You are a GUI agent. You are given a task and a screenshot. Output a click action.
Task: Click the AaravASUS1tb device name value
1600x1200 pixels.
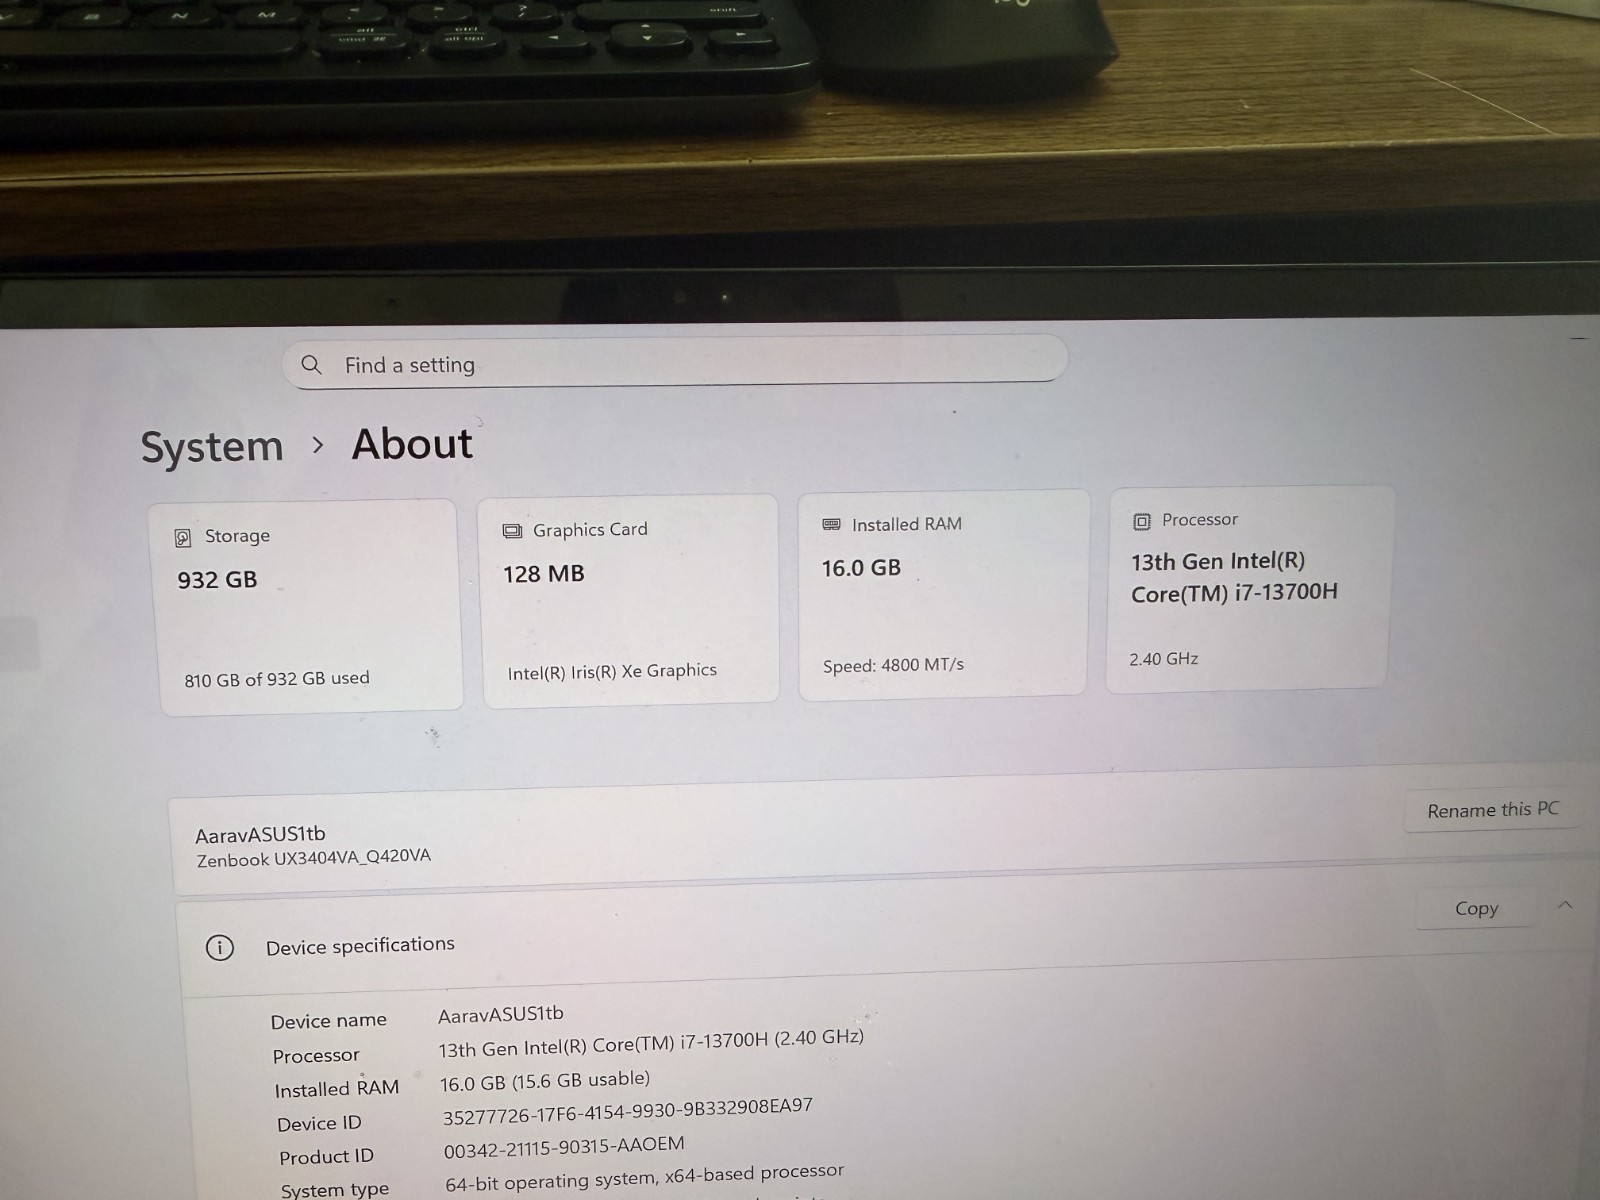point(501,1014)
